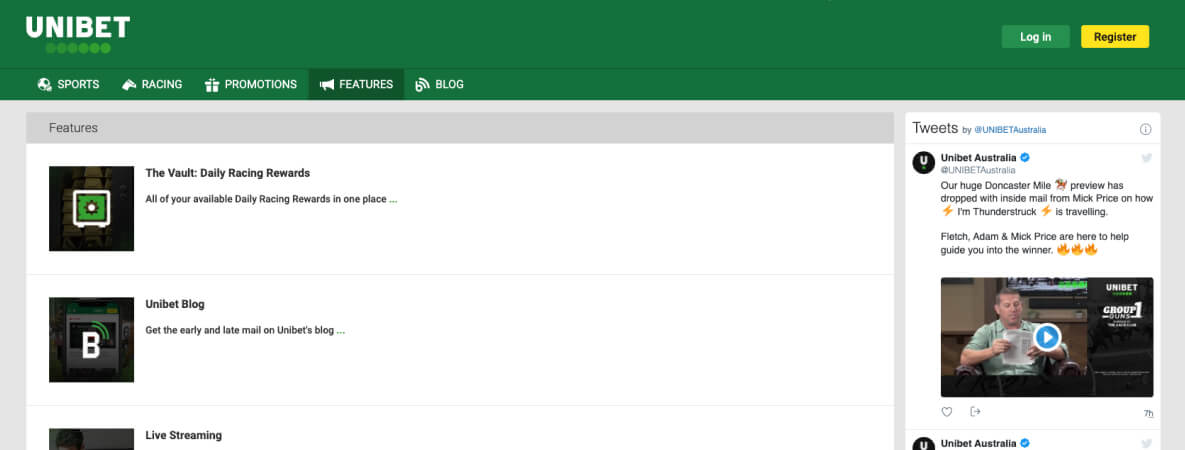Click the Unibet logo
This screenshot has height=450, width=1185.
click(78, 34)
